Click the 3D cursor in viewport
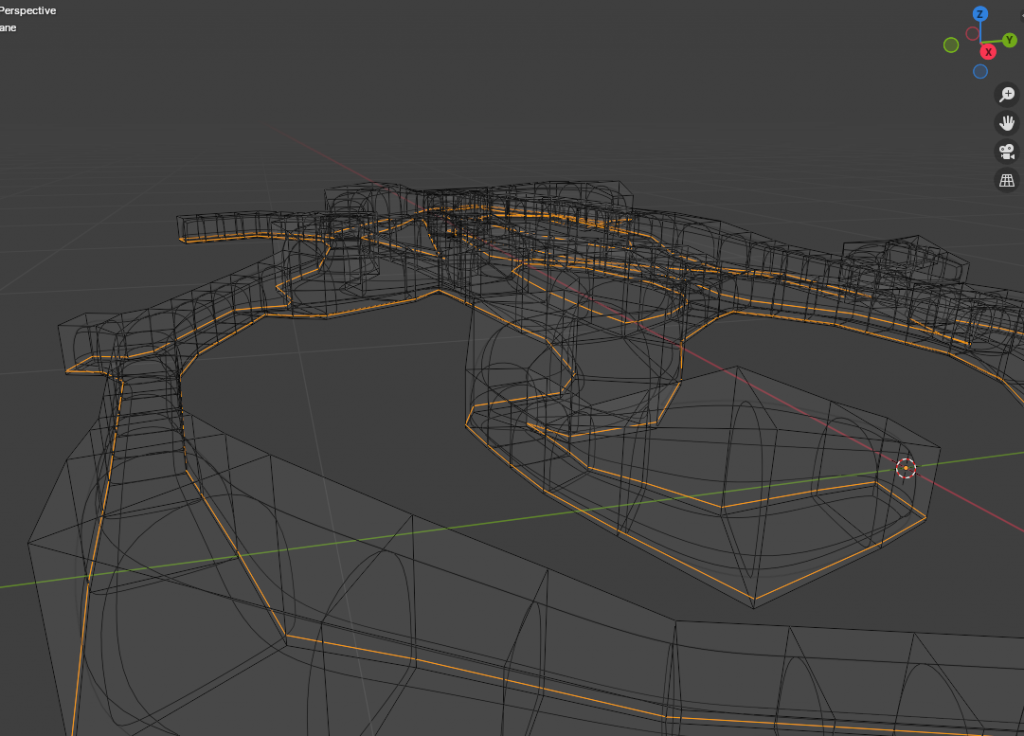This screenshot has width=1024, height=736. (905, 468)
